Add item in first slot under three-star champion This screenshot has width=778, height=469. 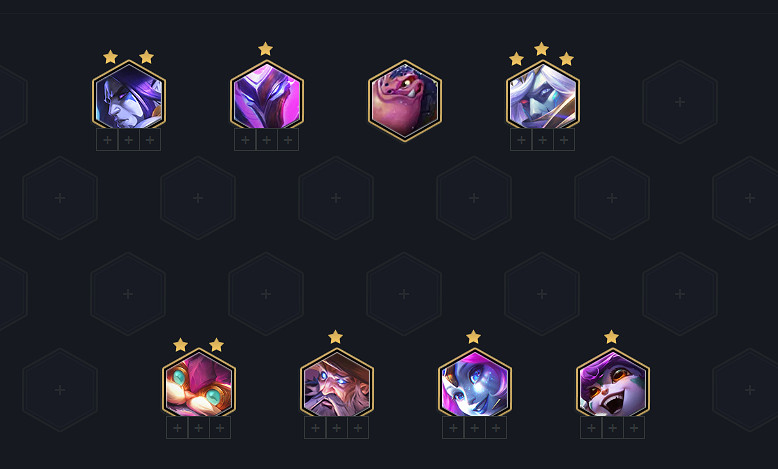[x=521, y=140]
